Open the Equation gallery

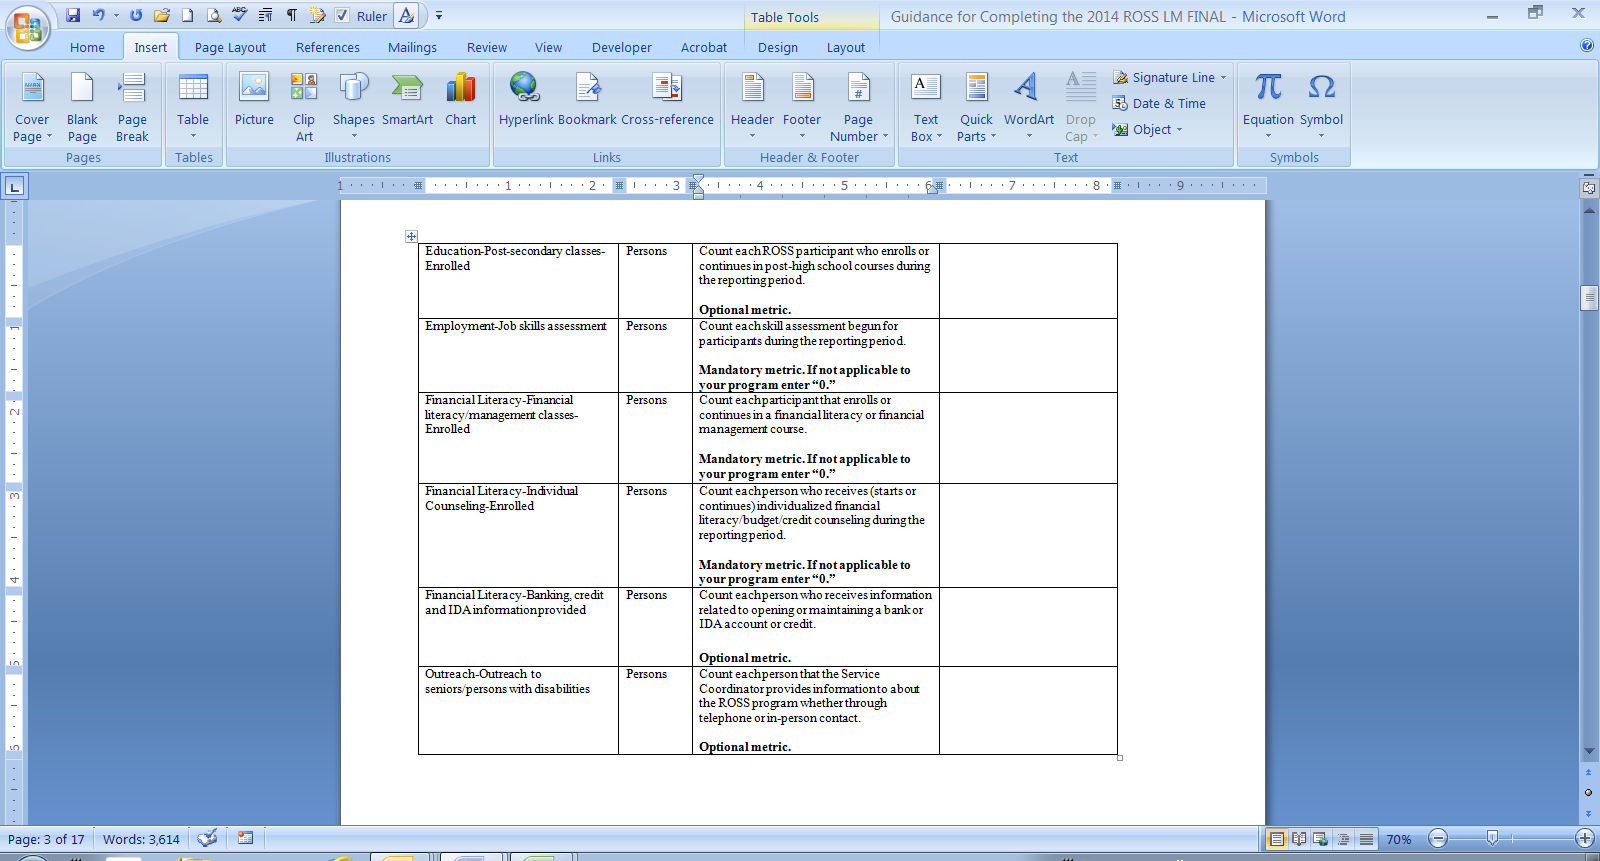pos(1268,107)
